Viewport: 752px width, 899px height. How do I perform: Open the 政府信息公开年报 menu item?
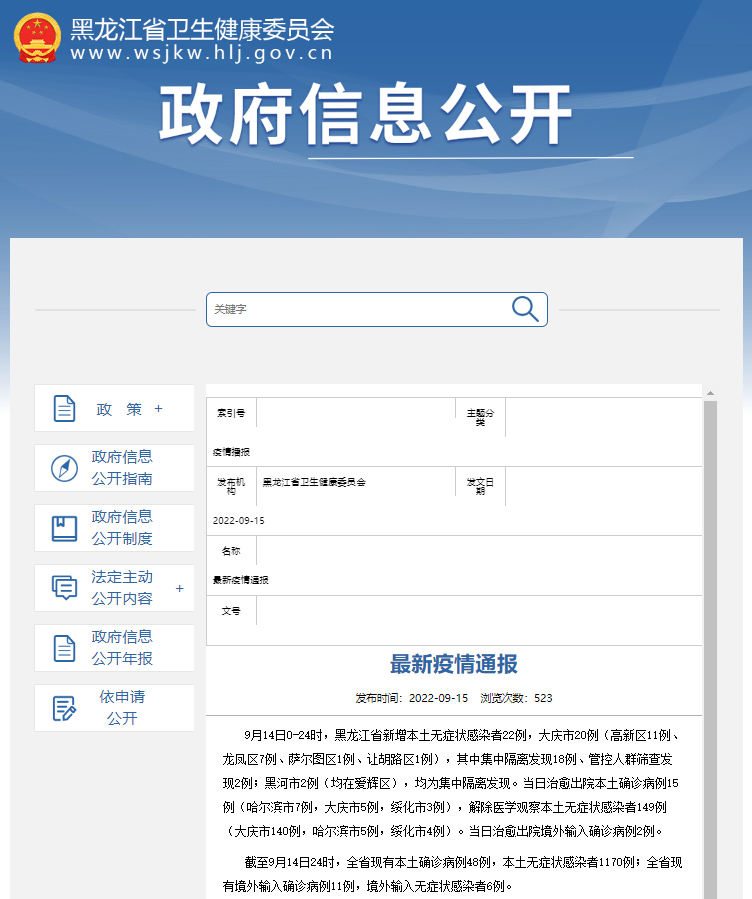tap(122, 648)
